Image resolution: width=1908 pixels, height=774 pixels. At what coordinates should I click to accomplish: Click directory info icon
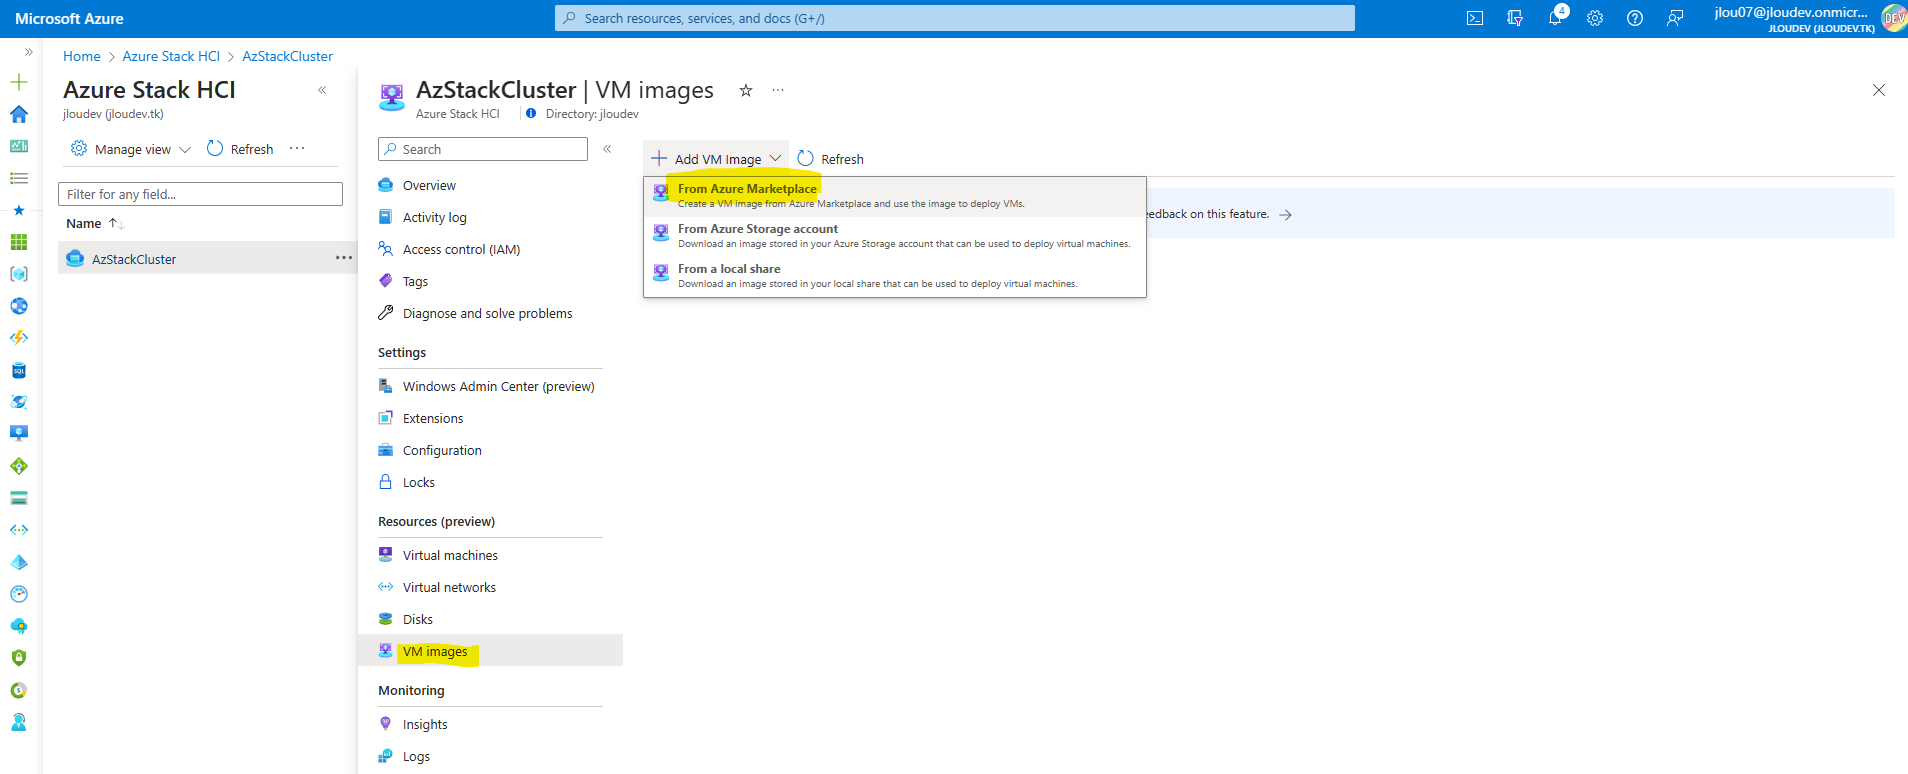[531, 114]
